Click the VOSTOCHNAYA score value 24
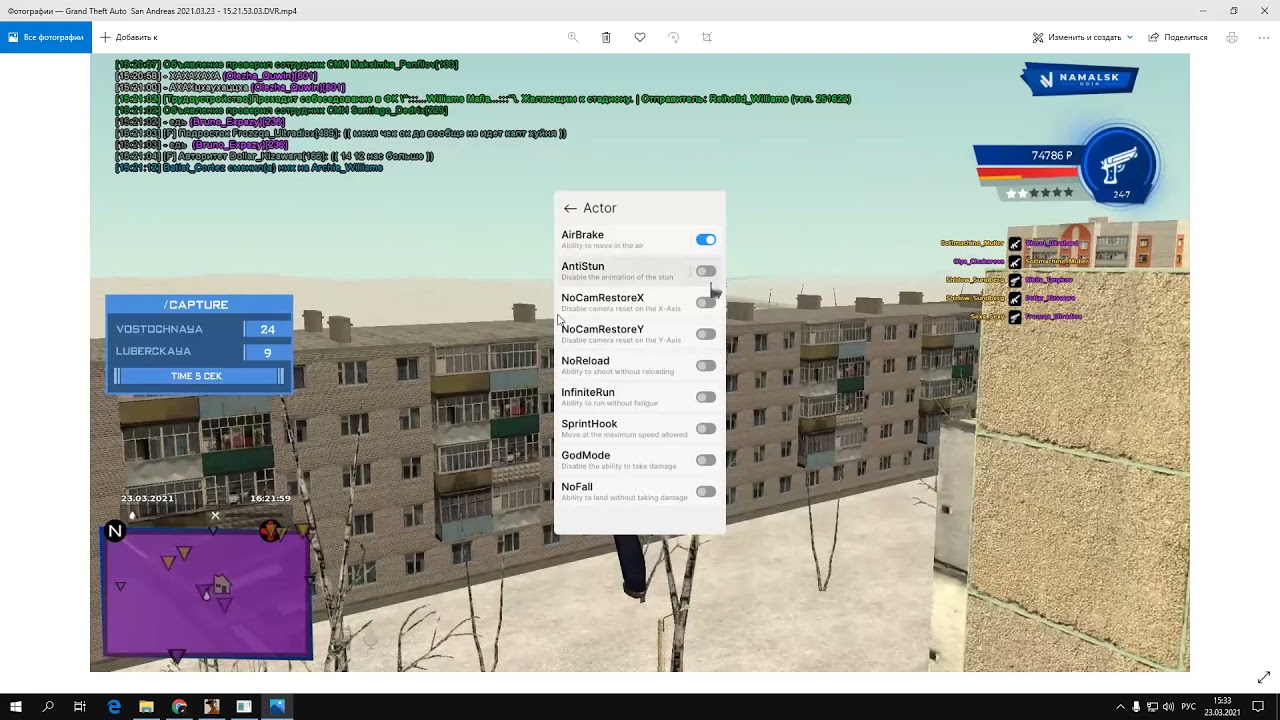1280x720 pixels. pyautogui.click(x=267, y=329)
